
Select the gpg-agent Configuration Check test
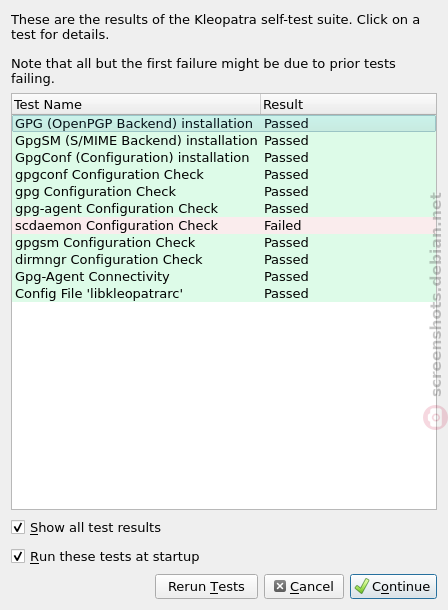(x=224, y=209)
